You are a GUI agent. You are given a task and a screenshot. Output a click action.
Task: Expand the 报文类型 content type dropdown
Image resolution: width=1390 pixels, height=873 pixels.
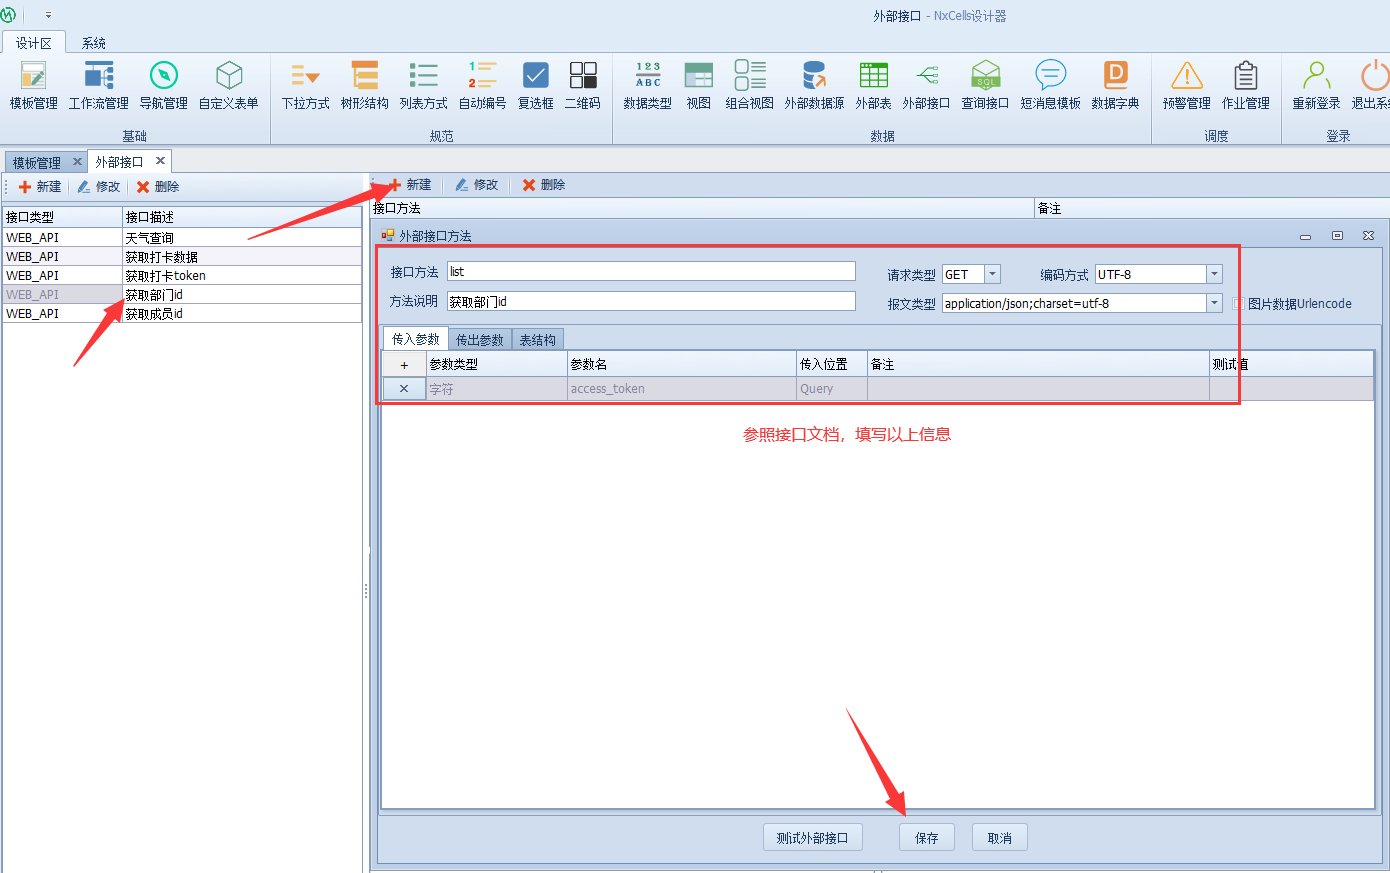[x=1214, y=303]
